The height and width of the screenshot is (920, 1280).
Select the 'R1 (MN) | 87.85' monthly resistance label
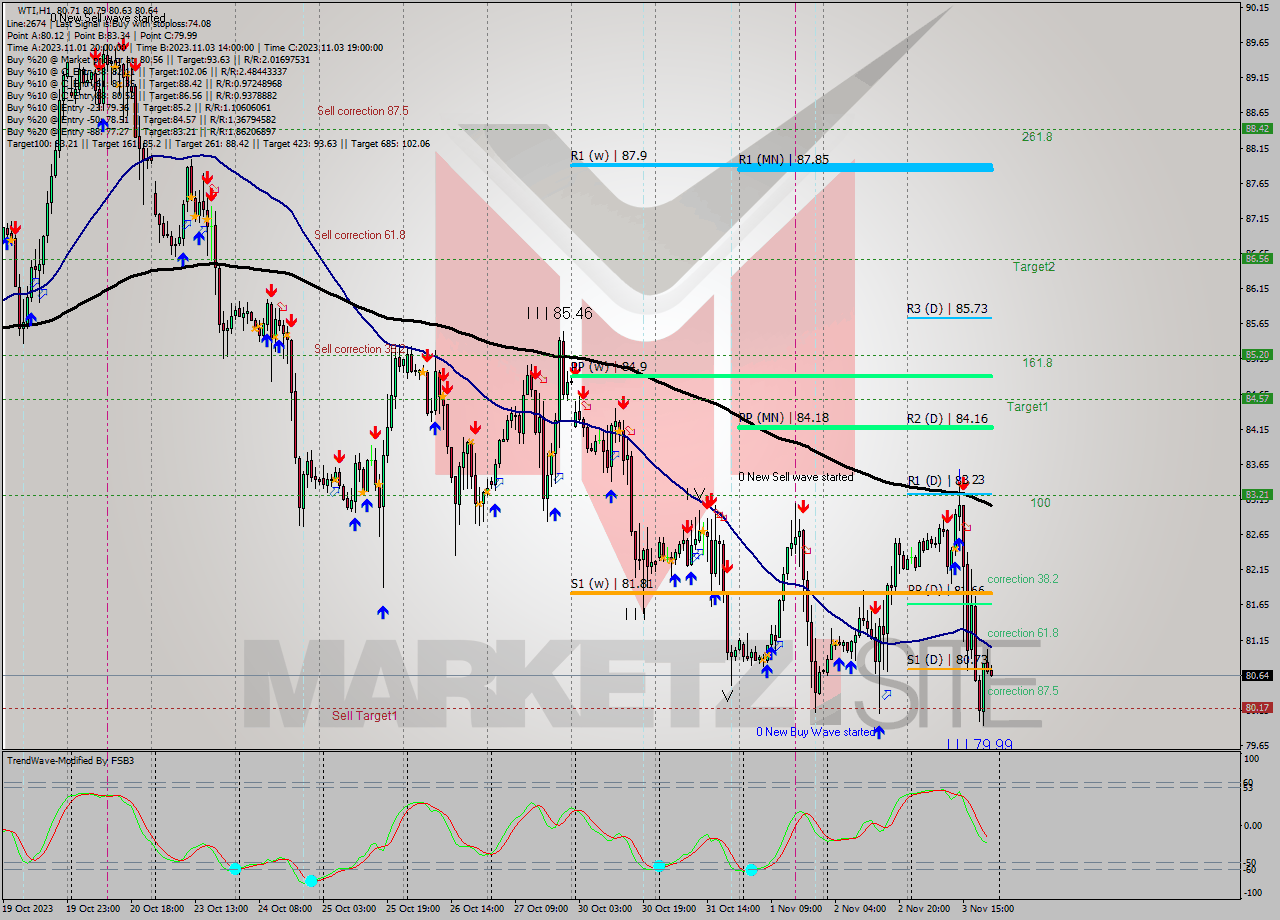tap(784, 159)
